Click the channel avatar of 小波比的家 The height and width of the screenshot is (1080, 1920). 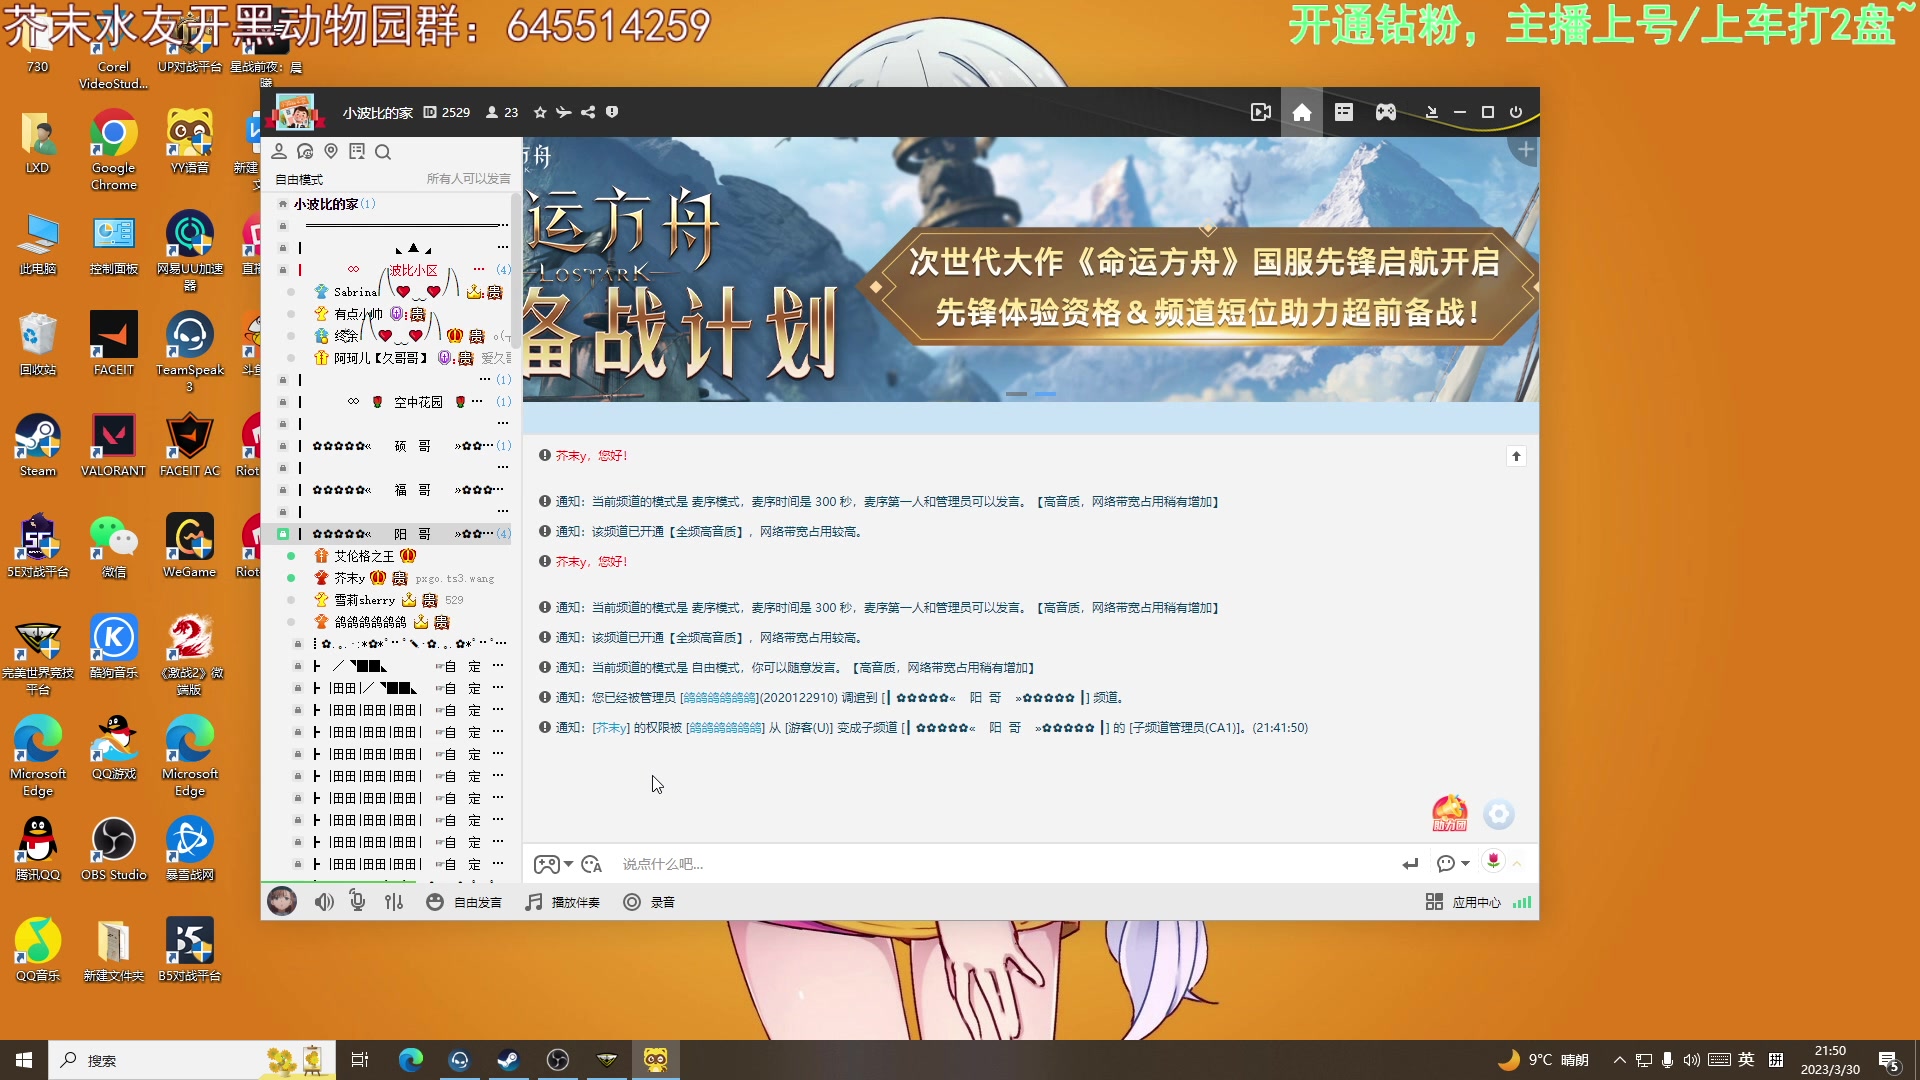295,112
